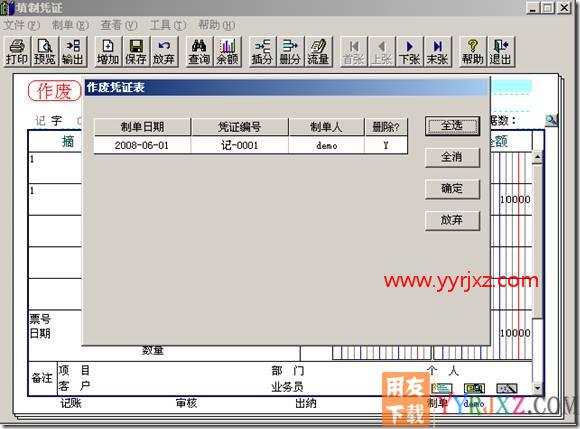Open the 制单 menu
The image size is (580, 429).
70,25
